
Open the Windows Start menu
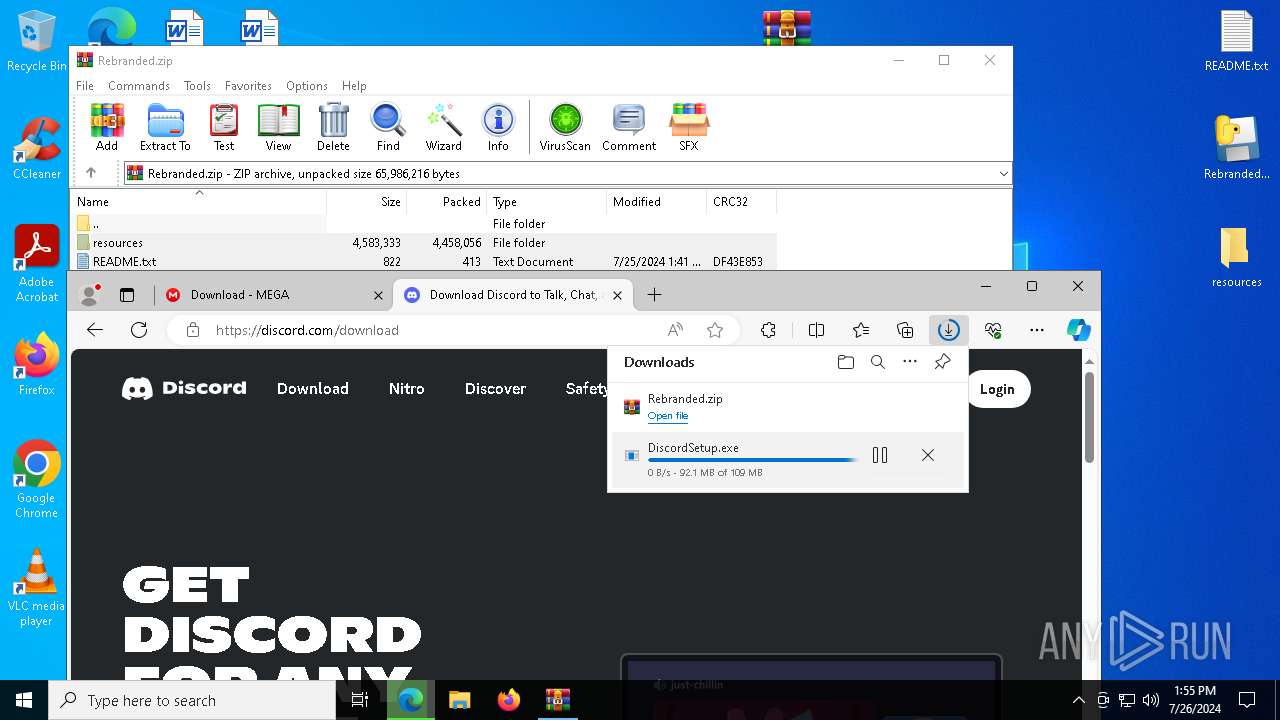pyautogui.click(x=24, y=700)
